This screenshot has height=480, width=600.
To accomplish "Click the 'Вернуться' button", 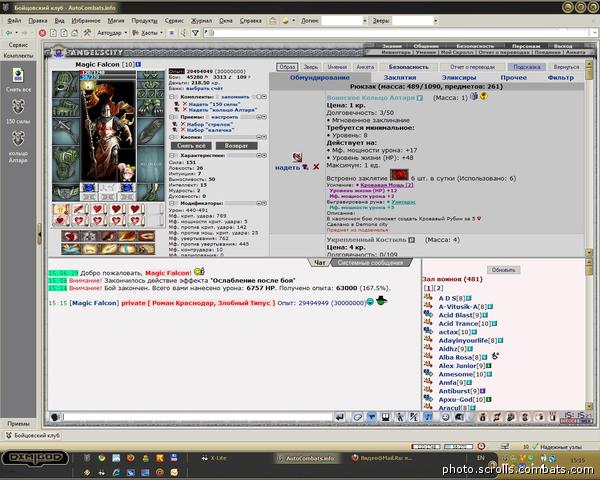I will point(566,67).
